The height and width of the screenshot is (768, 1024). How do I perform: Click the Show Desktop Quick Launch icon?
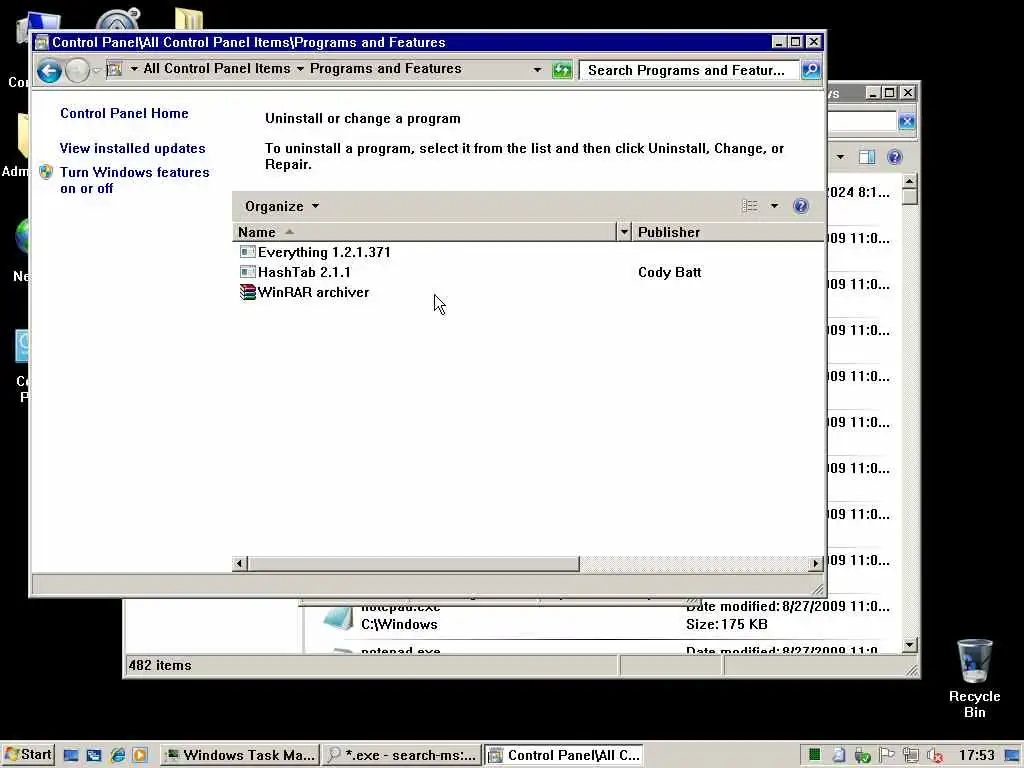[71, 756]
